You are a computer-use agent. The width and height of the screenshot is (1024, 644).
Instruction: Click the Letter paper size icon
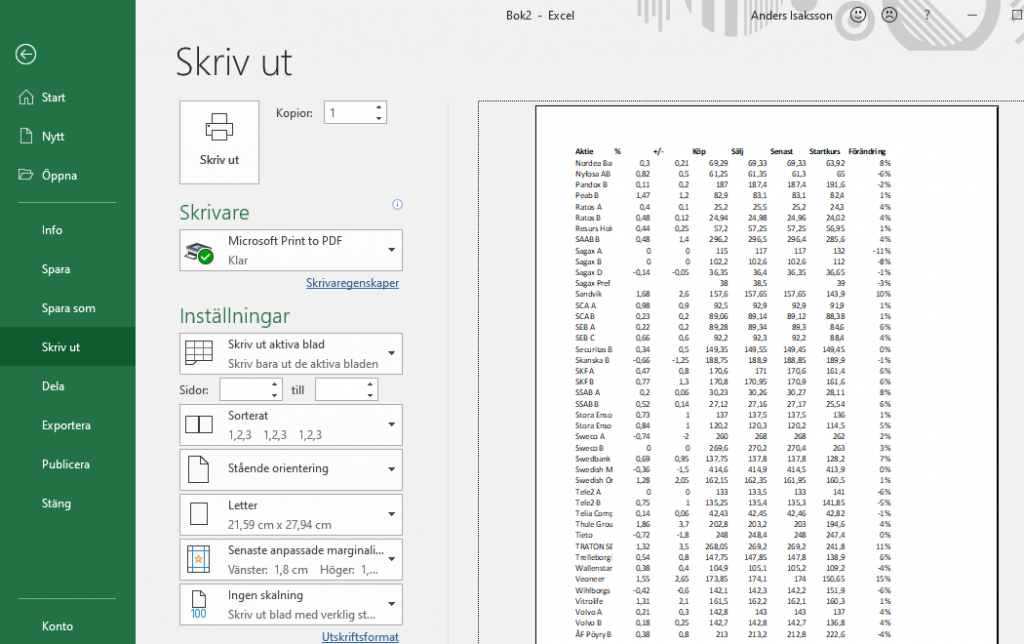coord(199,514)
